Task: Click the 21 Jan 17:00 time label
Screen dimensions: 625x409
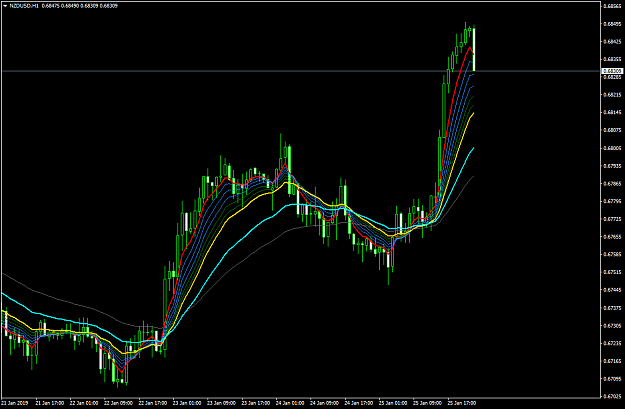Action: click(x=50, y=403)
